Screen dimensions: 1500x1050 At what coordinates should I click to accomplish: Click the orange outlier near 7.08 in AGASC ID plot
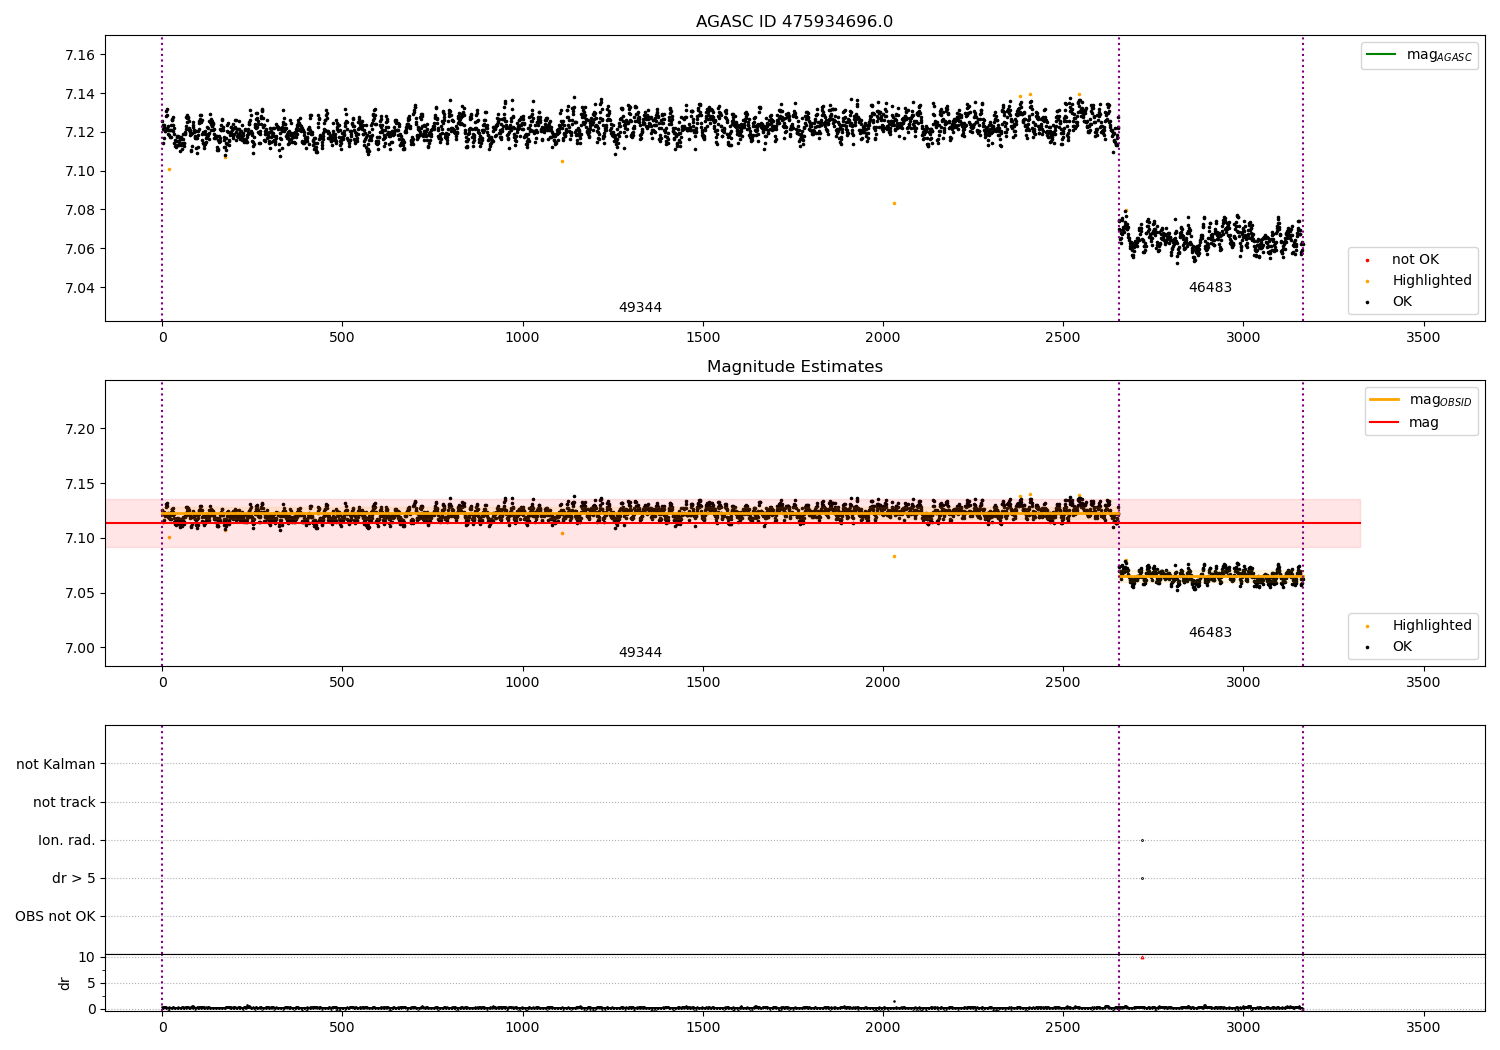coord(894,203)
